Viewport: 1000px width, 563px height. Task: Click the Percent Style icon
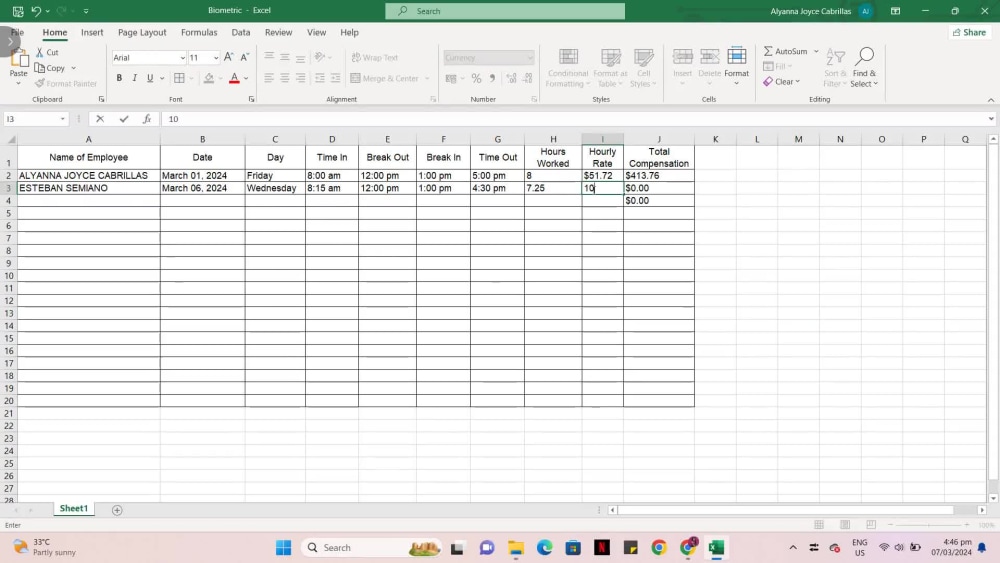(476, 78)
